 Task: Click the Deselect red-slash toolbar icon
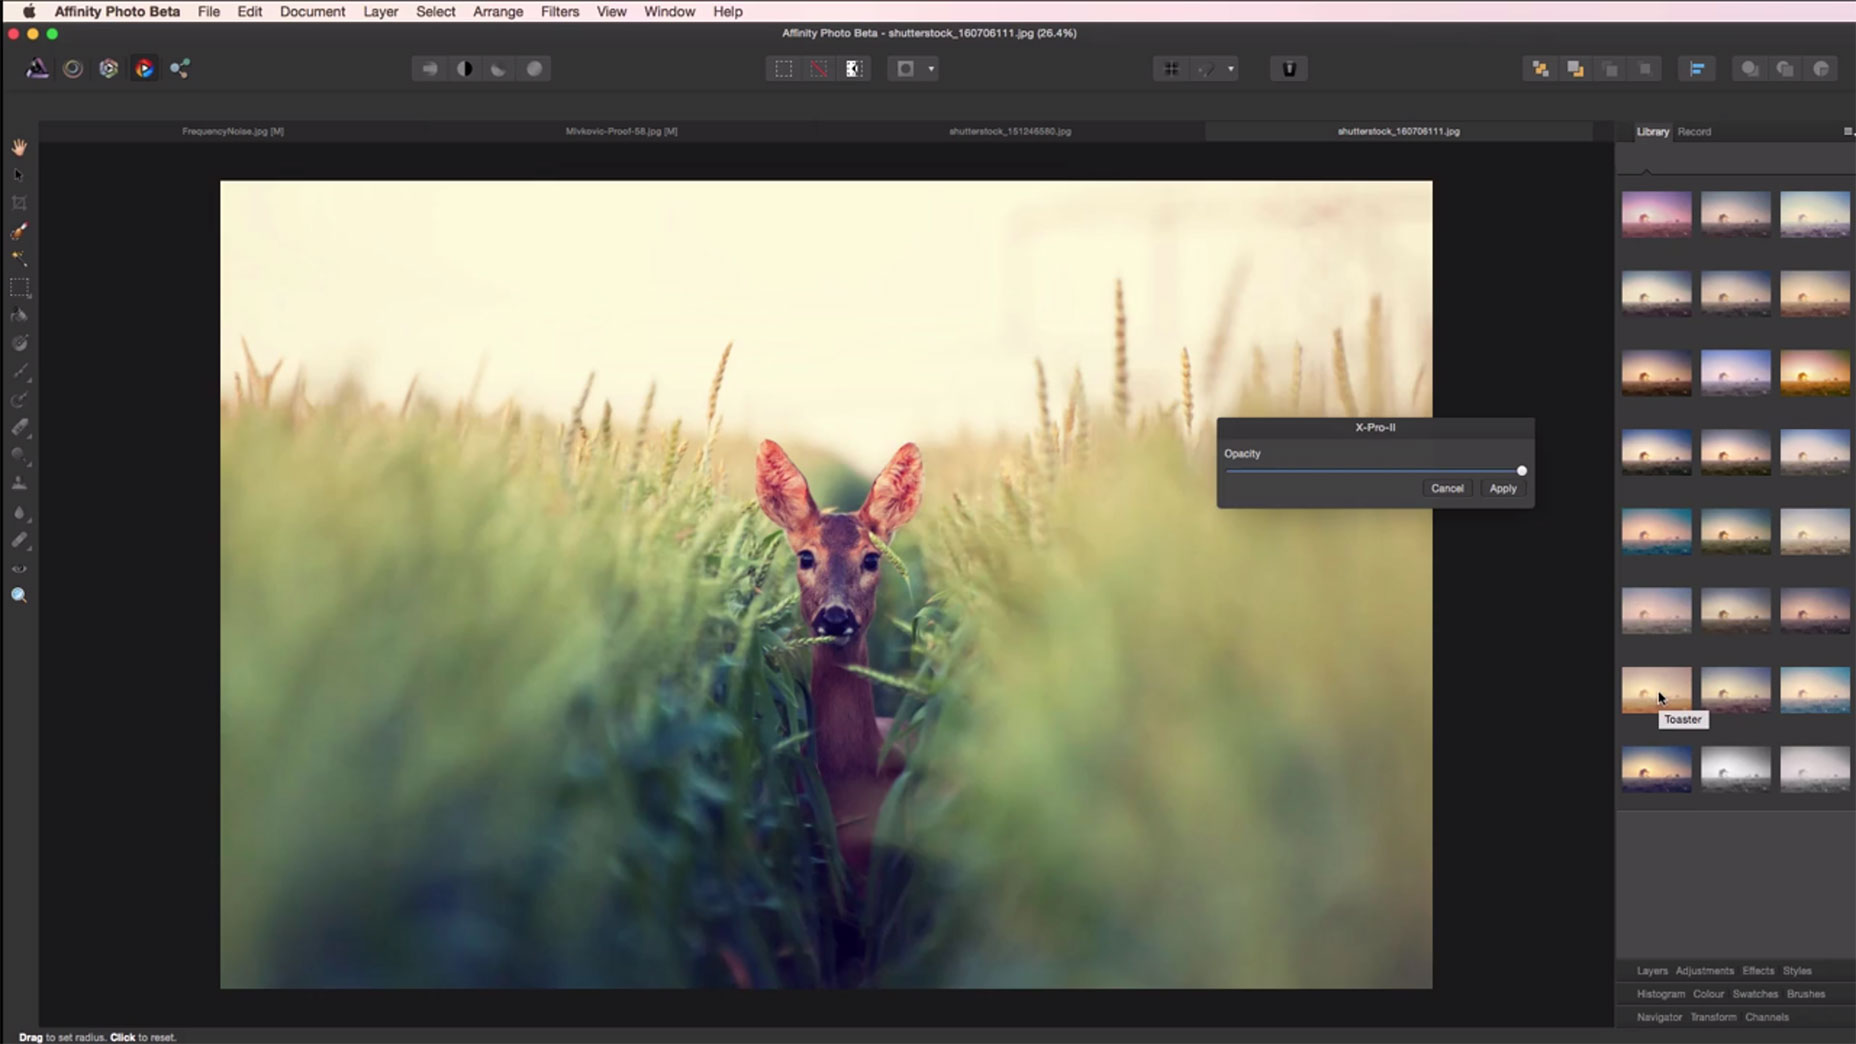(x=819, y=69)
